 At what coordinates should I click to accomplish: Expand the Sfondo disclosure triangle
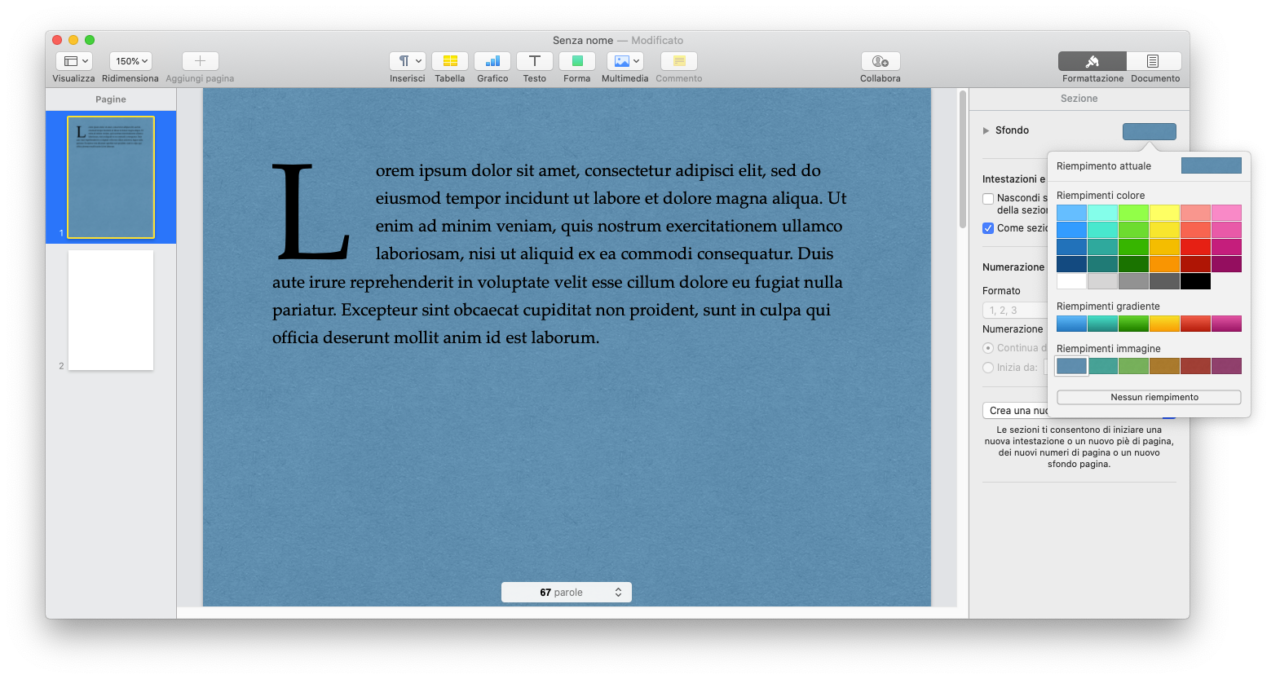pyautogui.click(x=986, y=131)
